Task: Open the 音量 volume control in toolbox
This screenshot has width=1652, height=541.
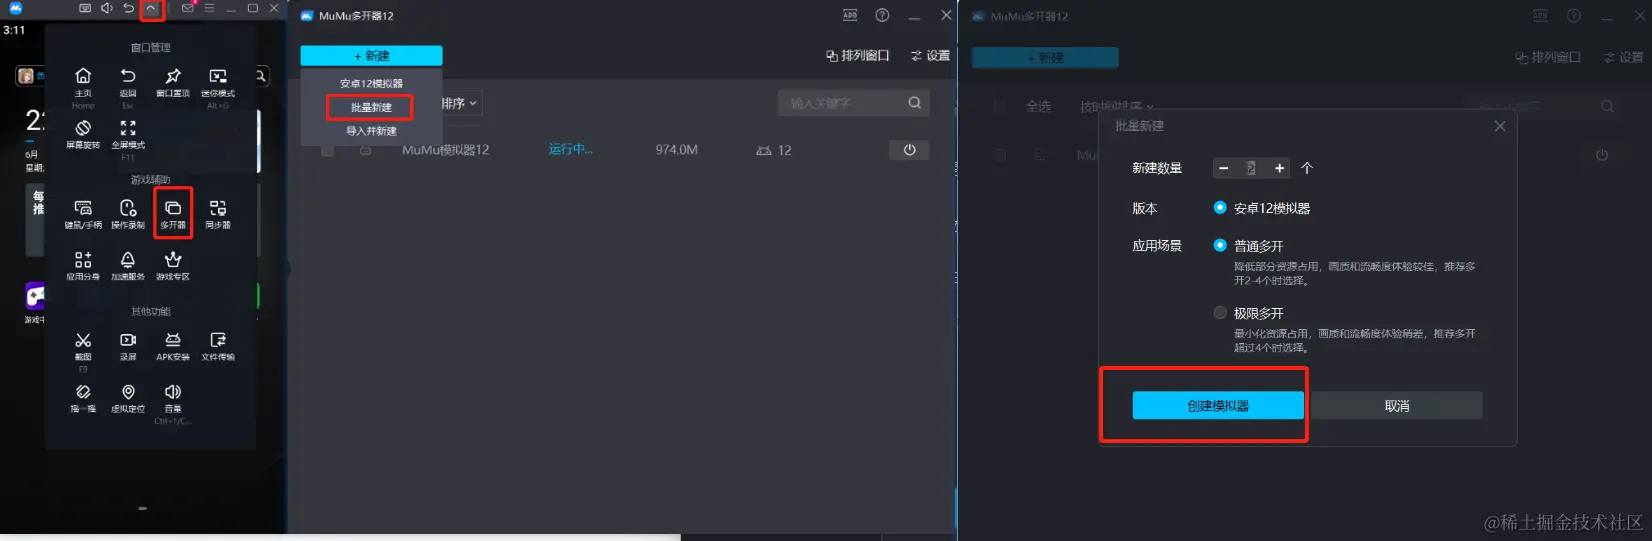Action: point(173,392)
